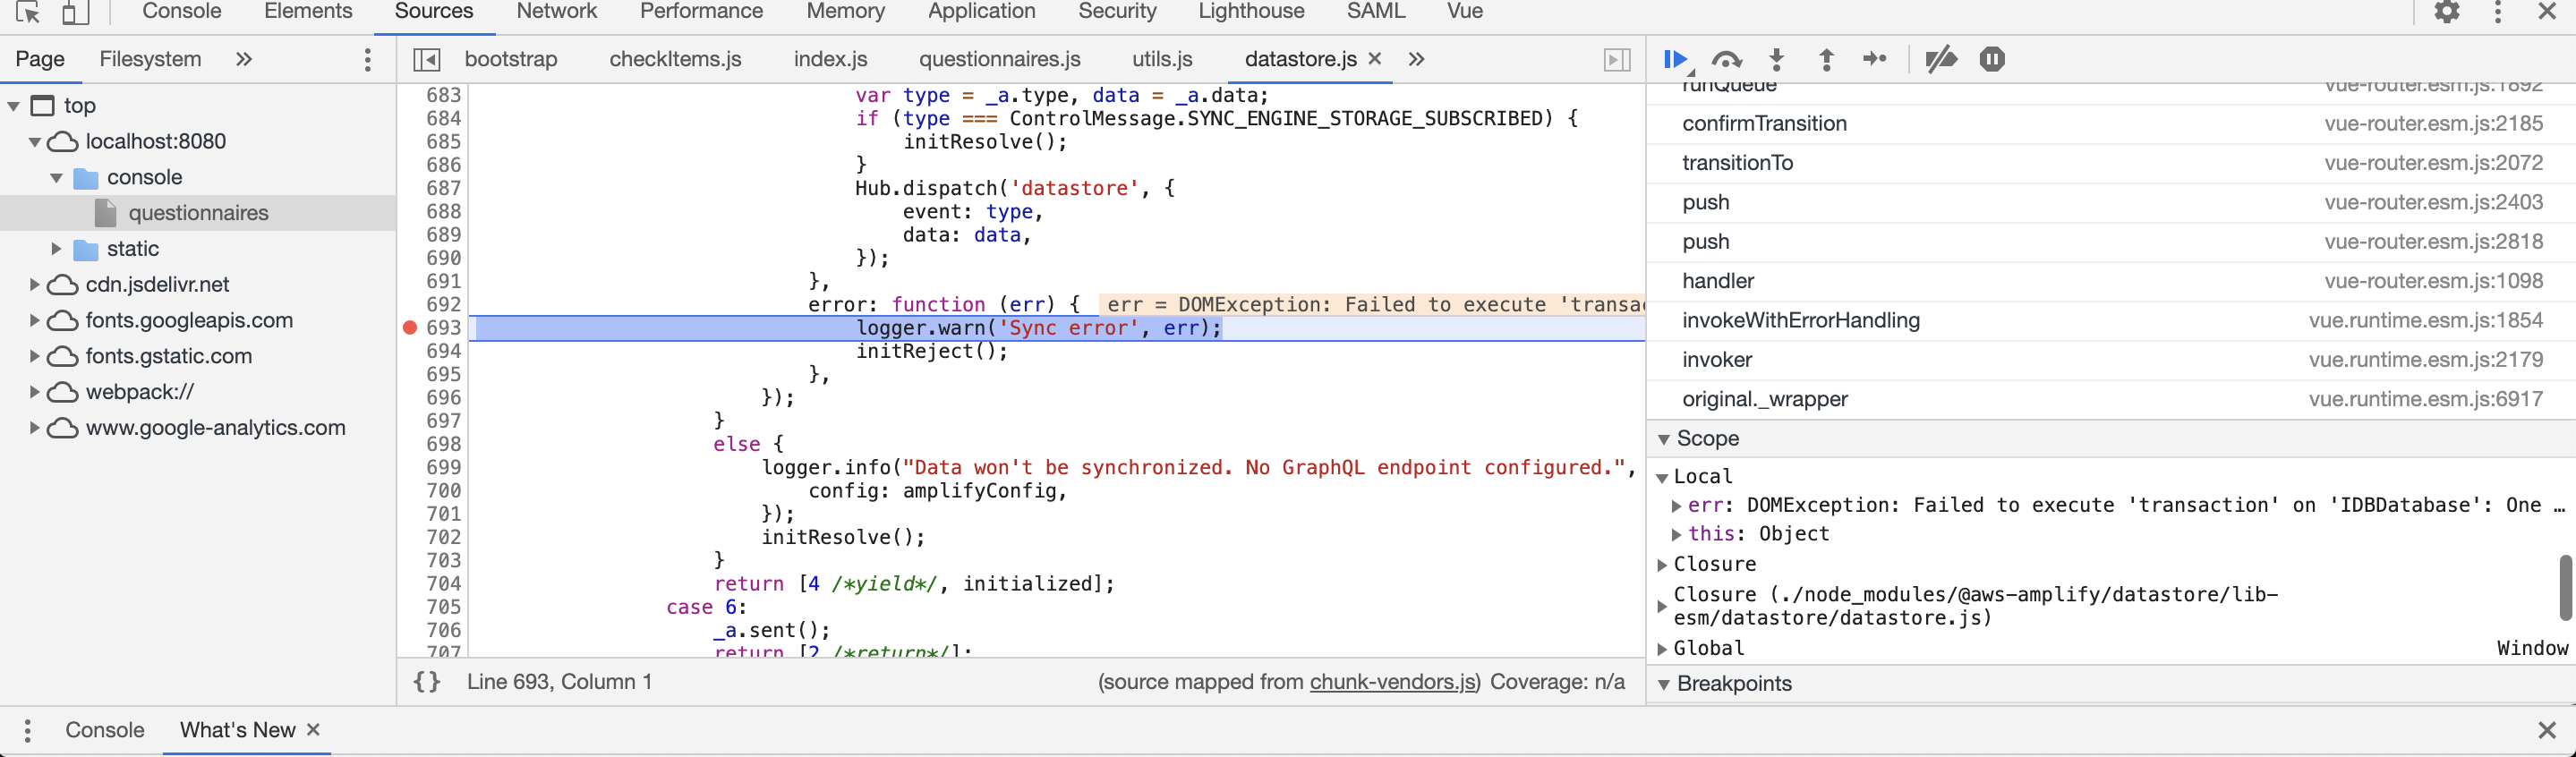Open the Filesystem navigator tab
2576x757 pixels.
coord(150,60)
